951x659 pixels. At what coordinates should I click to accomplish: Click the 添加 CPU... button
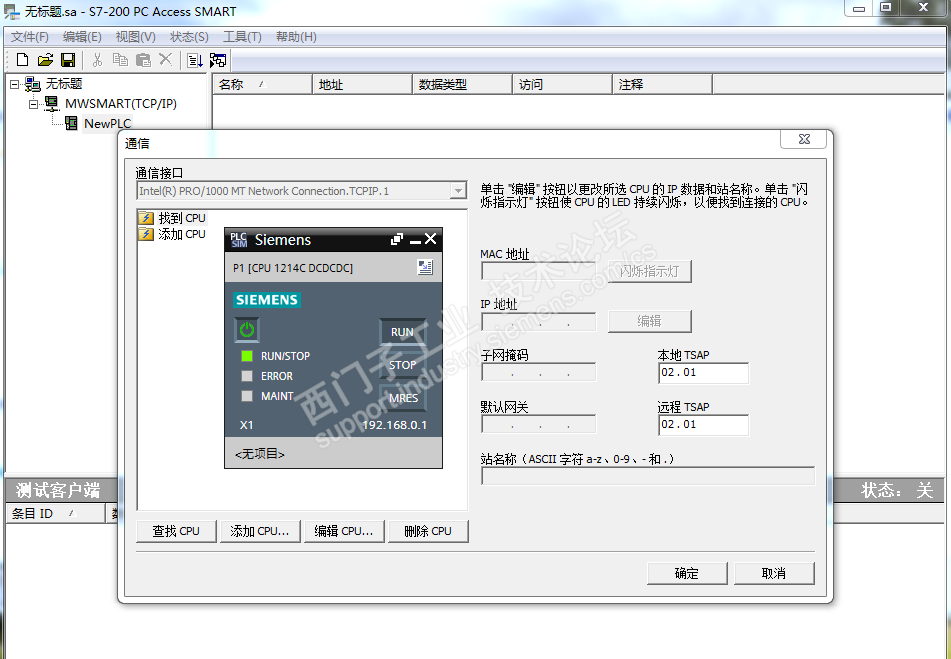pyautogui.click(x=260, y=531)
